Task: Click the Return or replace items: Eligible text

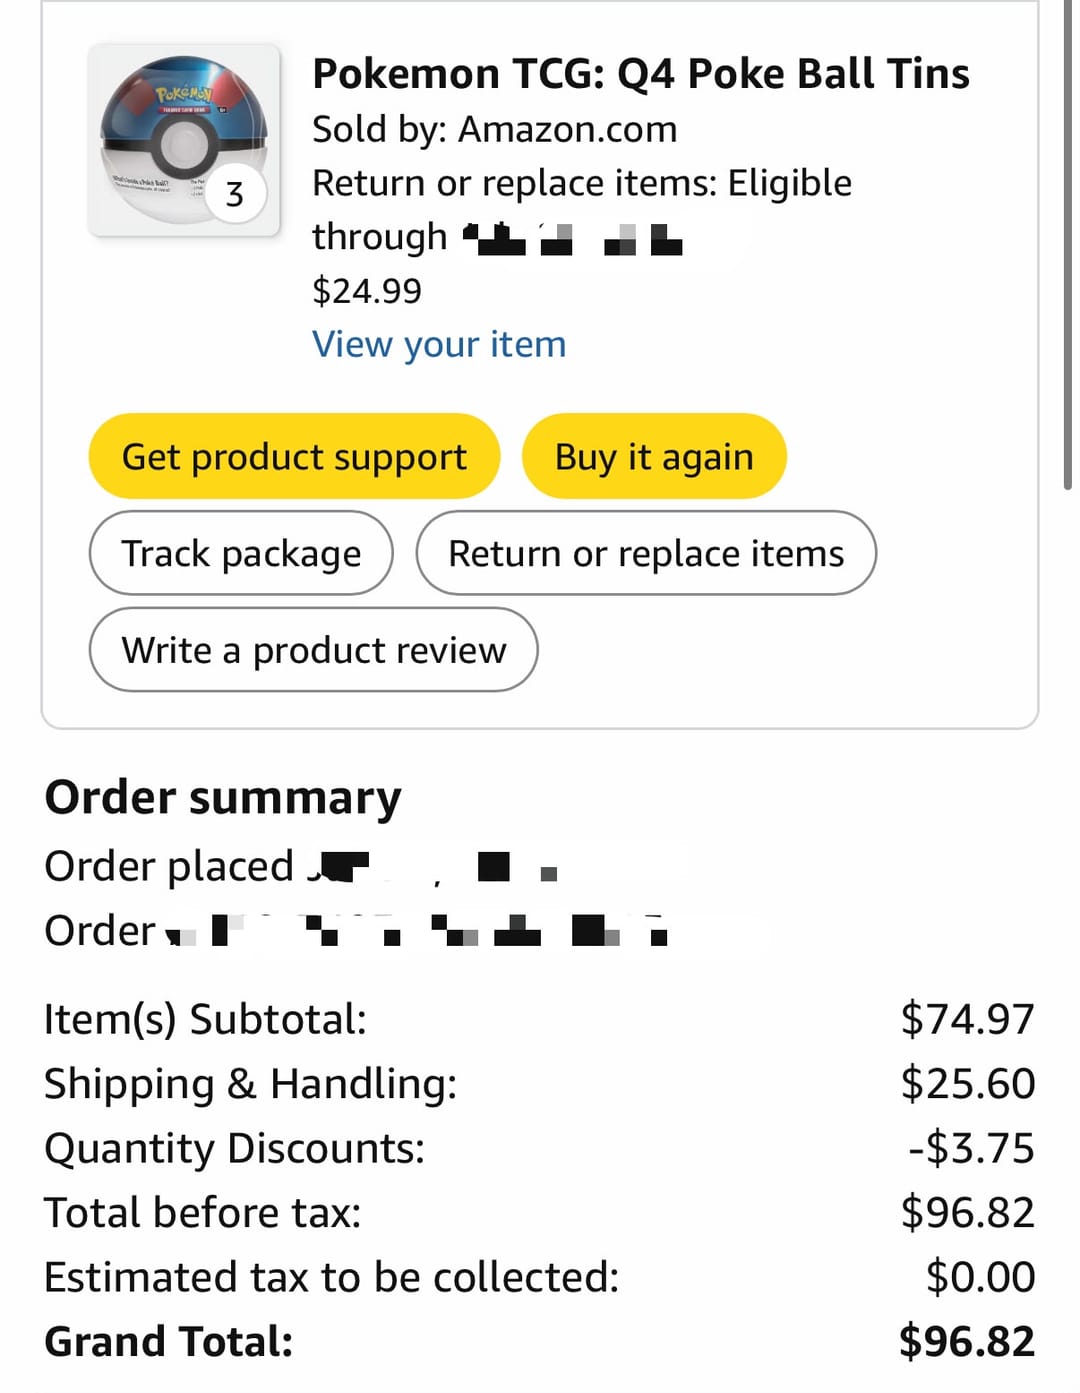Action: click(x=582, y=183)
